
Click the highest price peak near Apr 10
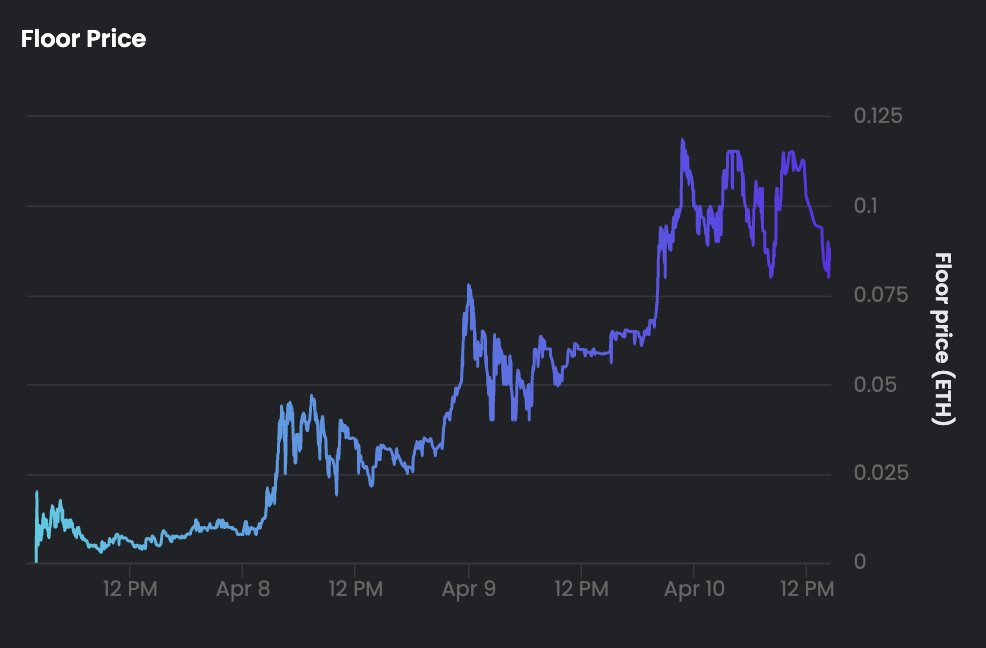(683, 140)
